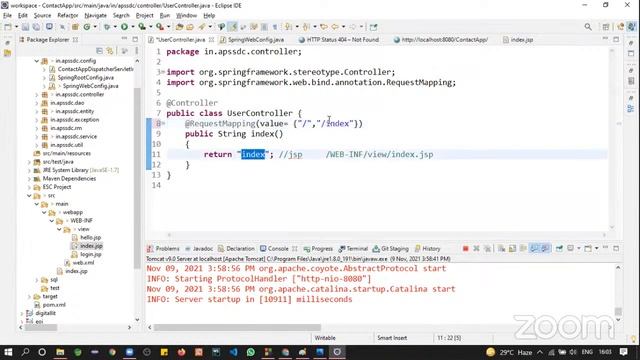Open the Navigate menu
The image size is (640, 360).
click(x=96, y=16)
